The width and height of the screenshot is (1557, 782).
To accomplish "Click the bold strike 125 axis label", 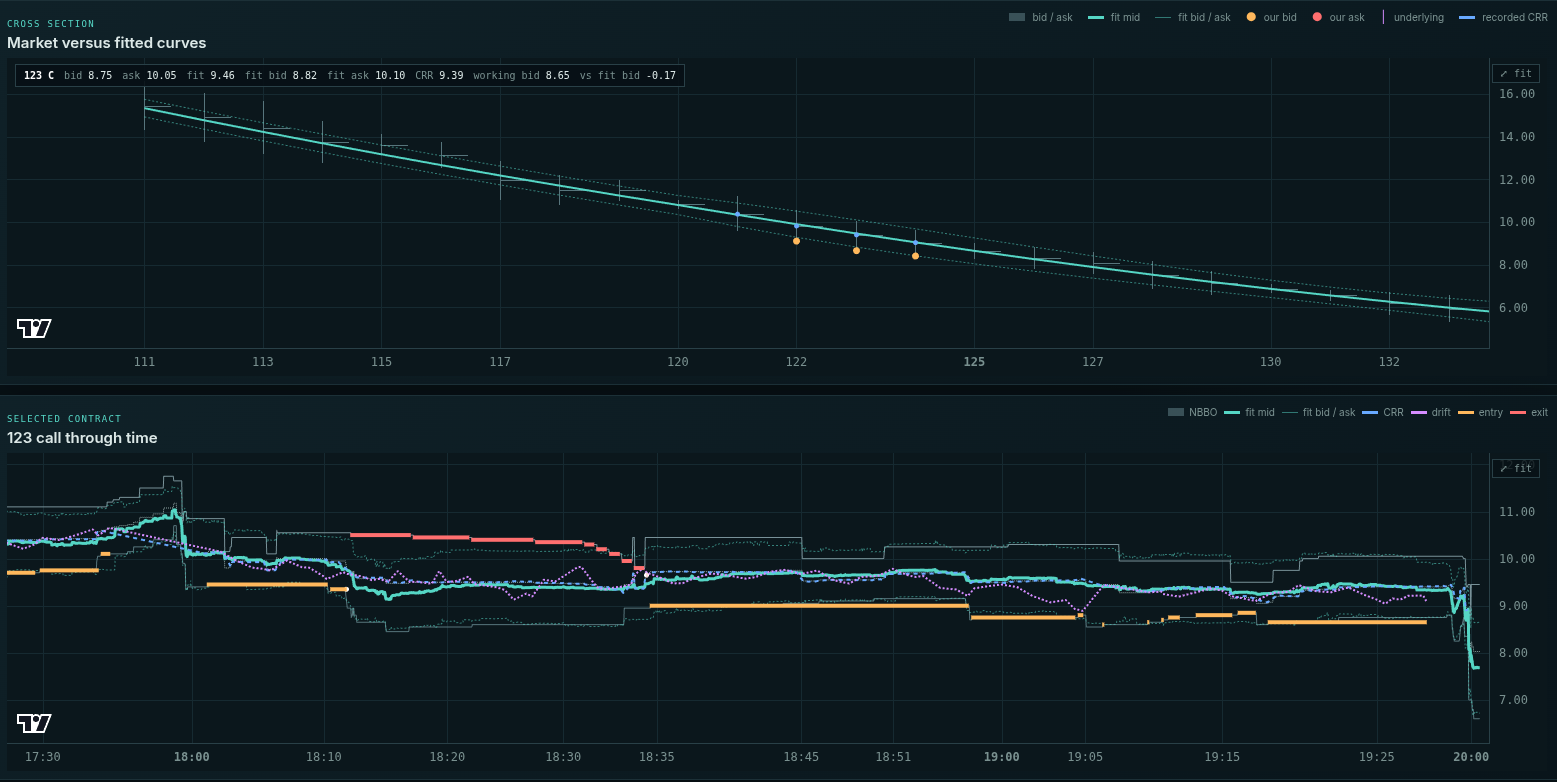I will pyautogui.click(x=974, y=362).
